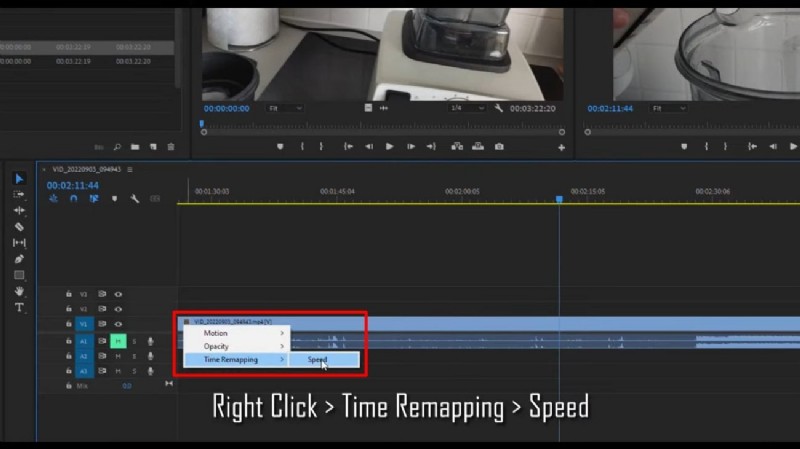Select the Track Select Forward tool
Image resolution: width=800 pixels, height=449 pixels.
pyautogui.click(x=19, y=194)
